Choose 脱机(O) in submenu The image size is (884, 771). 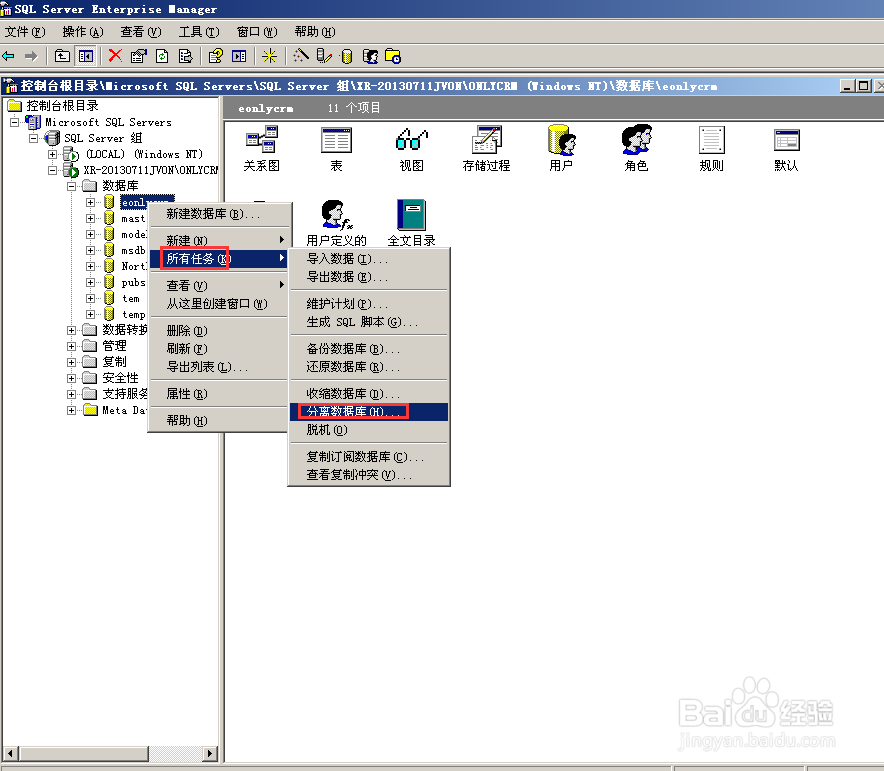click(x=369, y=429)
